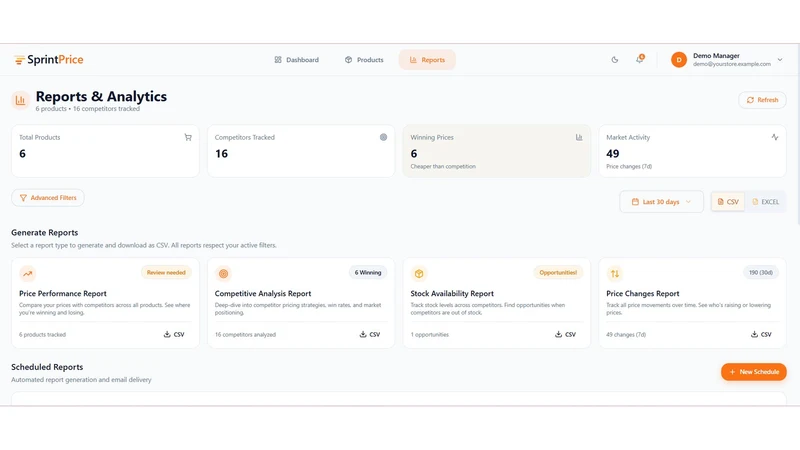Click the '1 opportunities' text

pyautogui.click(x=430, y=335)
